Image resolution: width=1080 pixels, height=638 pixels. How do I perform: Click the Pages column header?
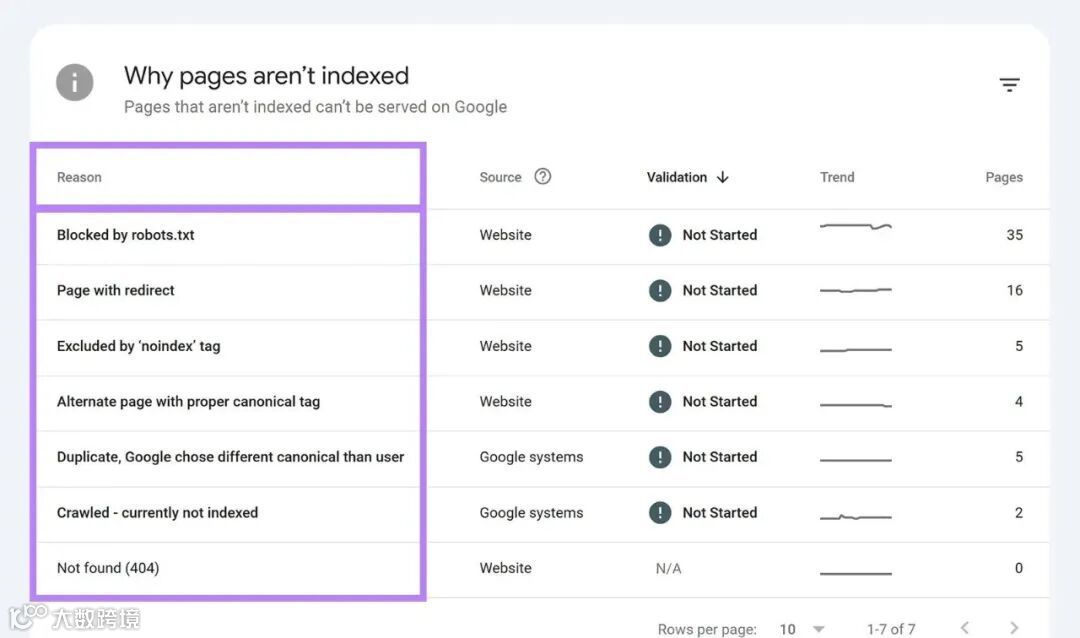coord(1003,177)
